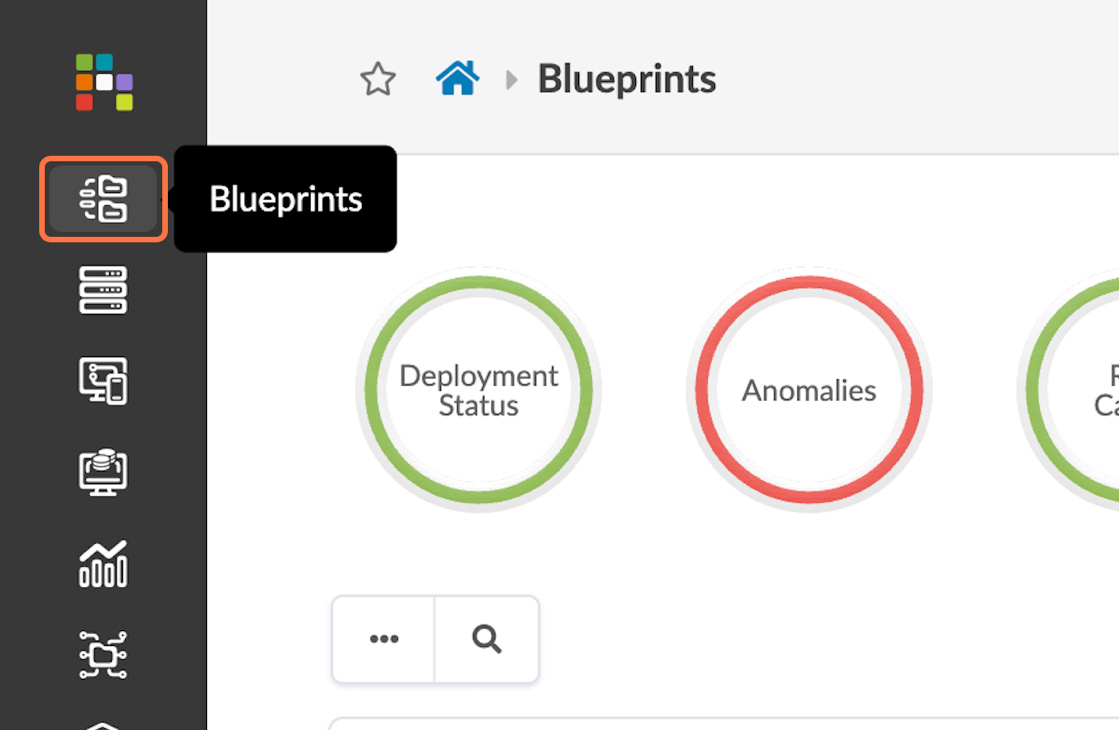The width and height of the screenshot is (1120, 730).
Task: Click the colorful squares logo in sidebar
Action: [x=104, y=81]
